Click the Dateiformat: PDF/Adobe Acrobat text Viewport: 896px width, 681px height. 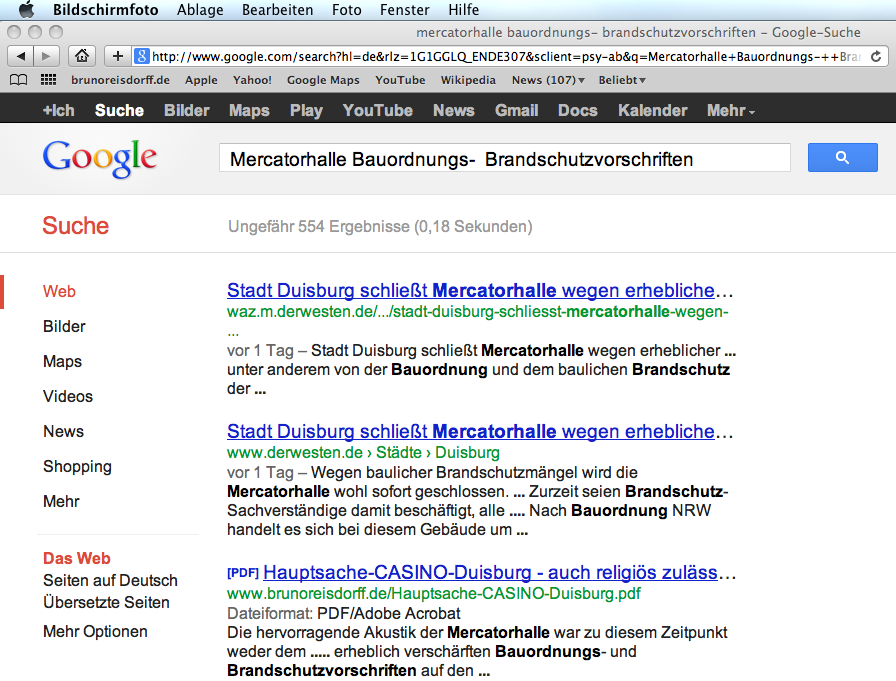343,613
